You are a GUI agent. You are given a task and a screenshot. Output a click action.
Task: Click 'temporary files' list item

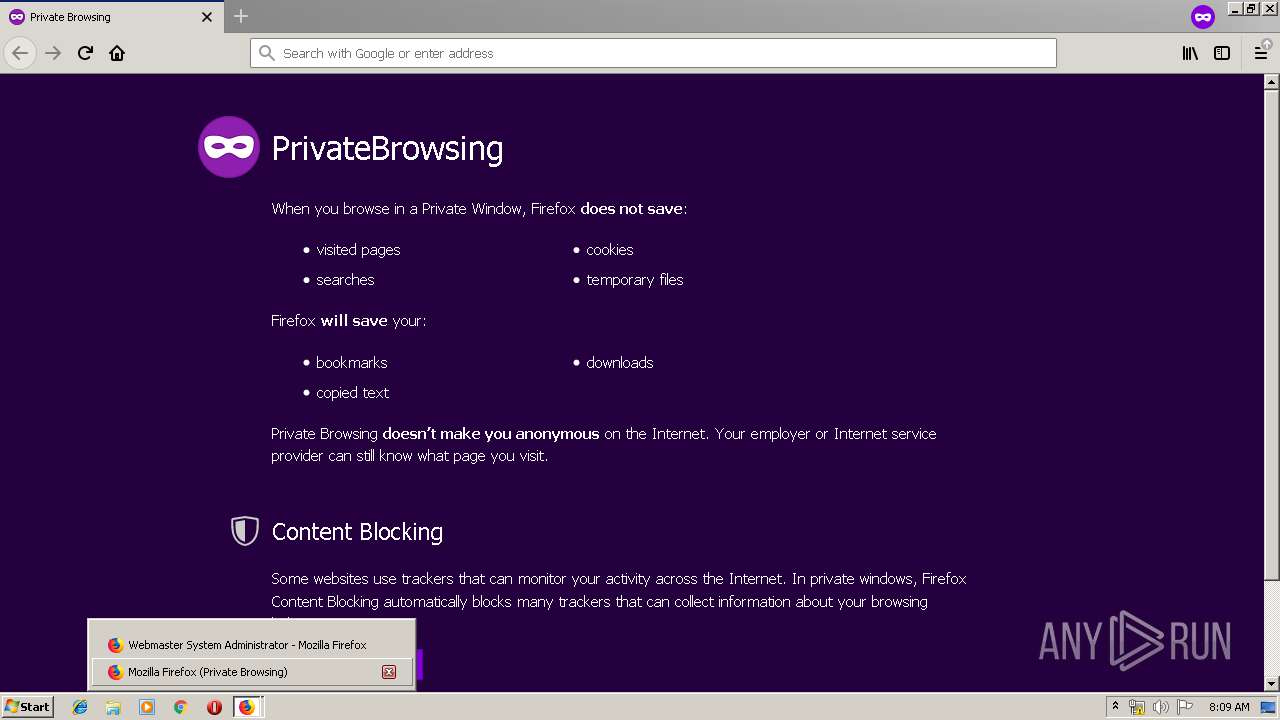(635, 280)
